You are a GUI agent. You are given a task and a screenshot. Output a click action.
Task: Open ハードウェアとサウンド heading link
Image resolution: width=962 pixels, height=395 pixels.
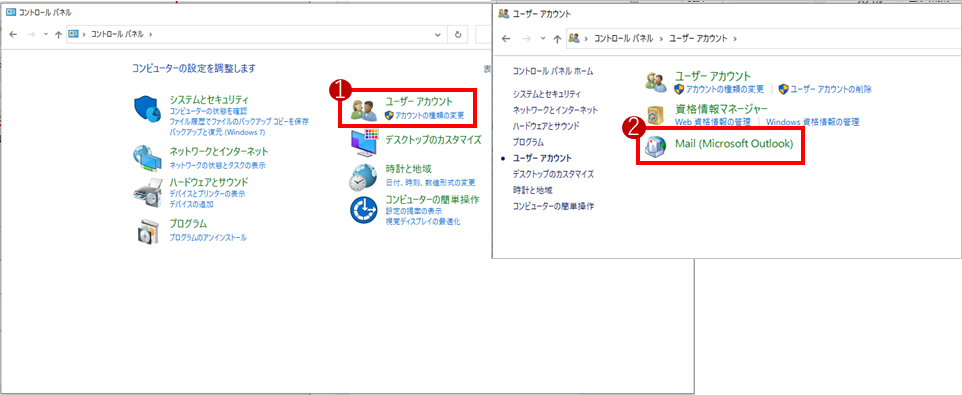tap(209, 182)
